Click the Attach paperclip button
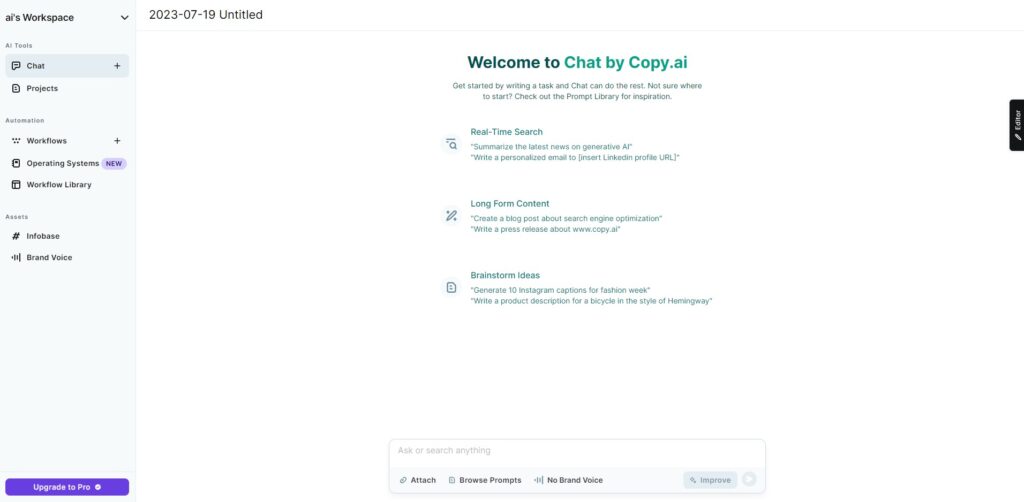1024x502 pixels. coord(417,480)
